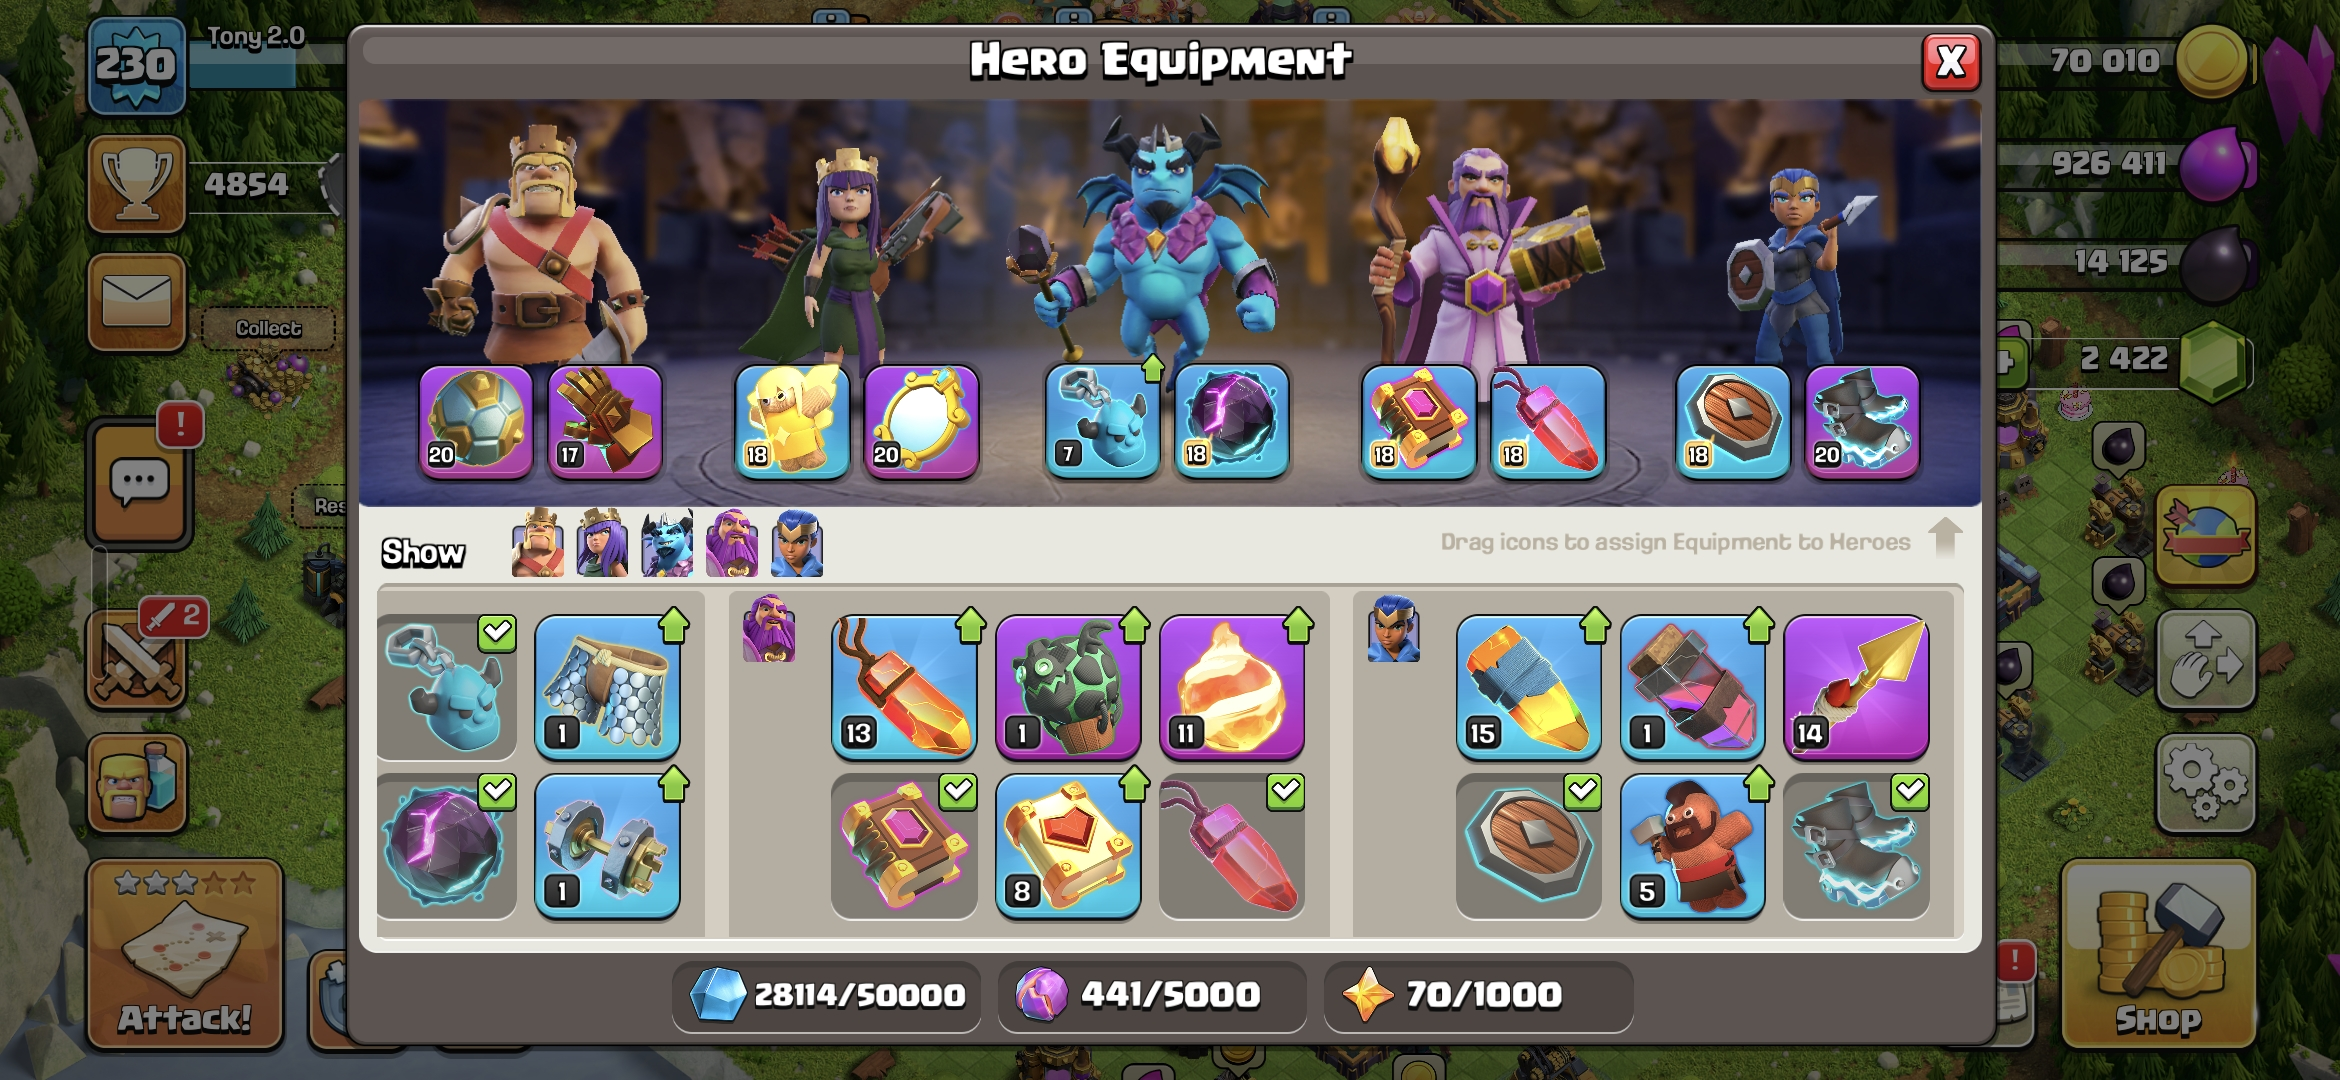Viewport: 2340px width, 1080px height.
Task: Select the level 17 Spiky Ball glove equipment
Action: click(604, 421)
